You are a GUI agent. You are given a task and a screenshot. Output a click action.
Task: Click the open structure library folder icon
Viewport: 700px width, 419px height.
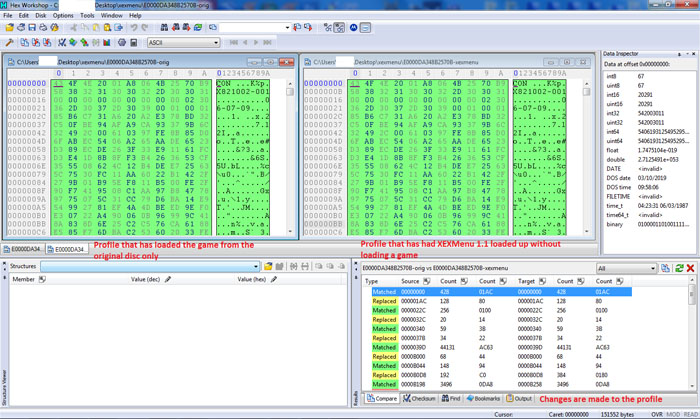tap(268, 267)
